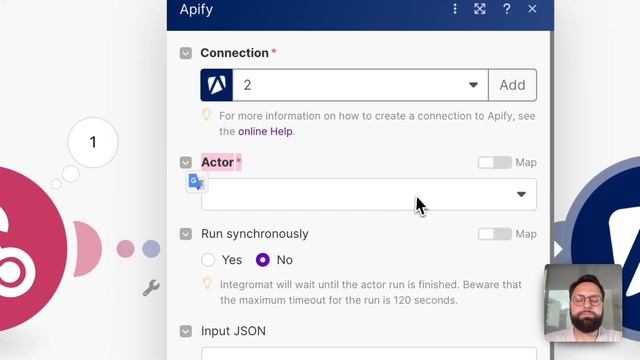Viewport: 640px width, 360px height.
Task: Click the pink connector dot between modules
Action: 125,249
